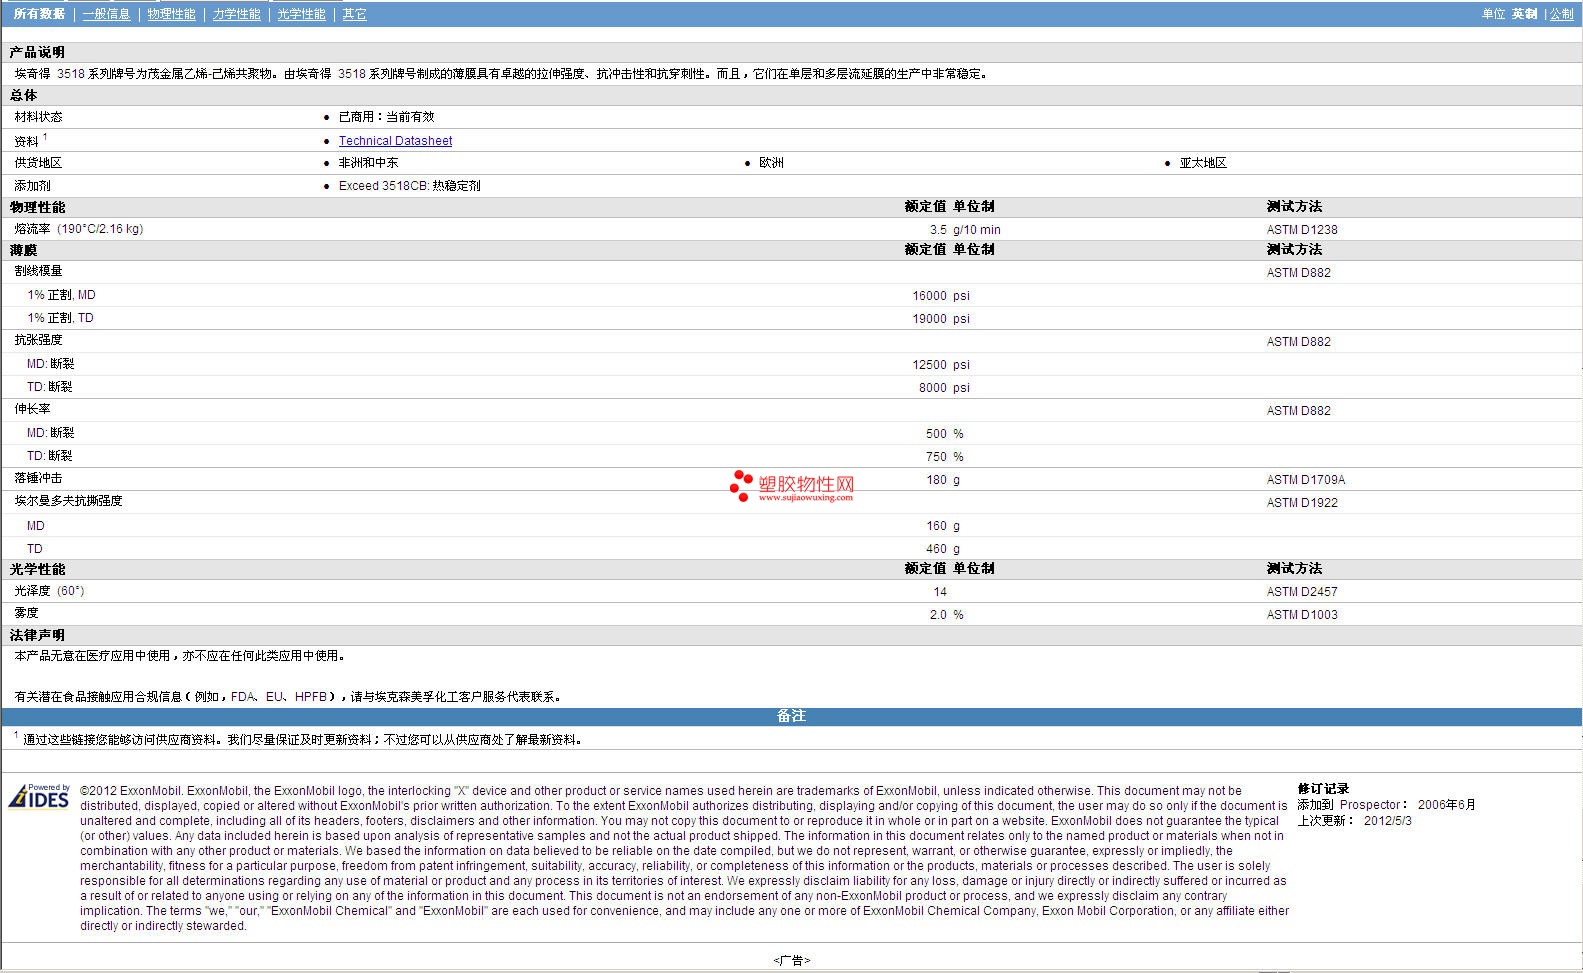
Task: Select the 500 % elongation value
Action: [944, 434]
